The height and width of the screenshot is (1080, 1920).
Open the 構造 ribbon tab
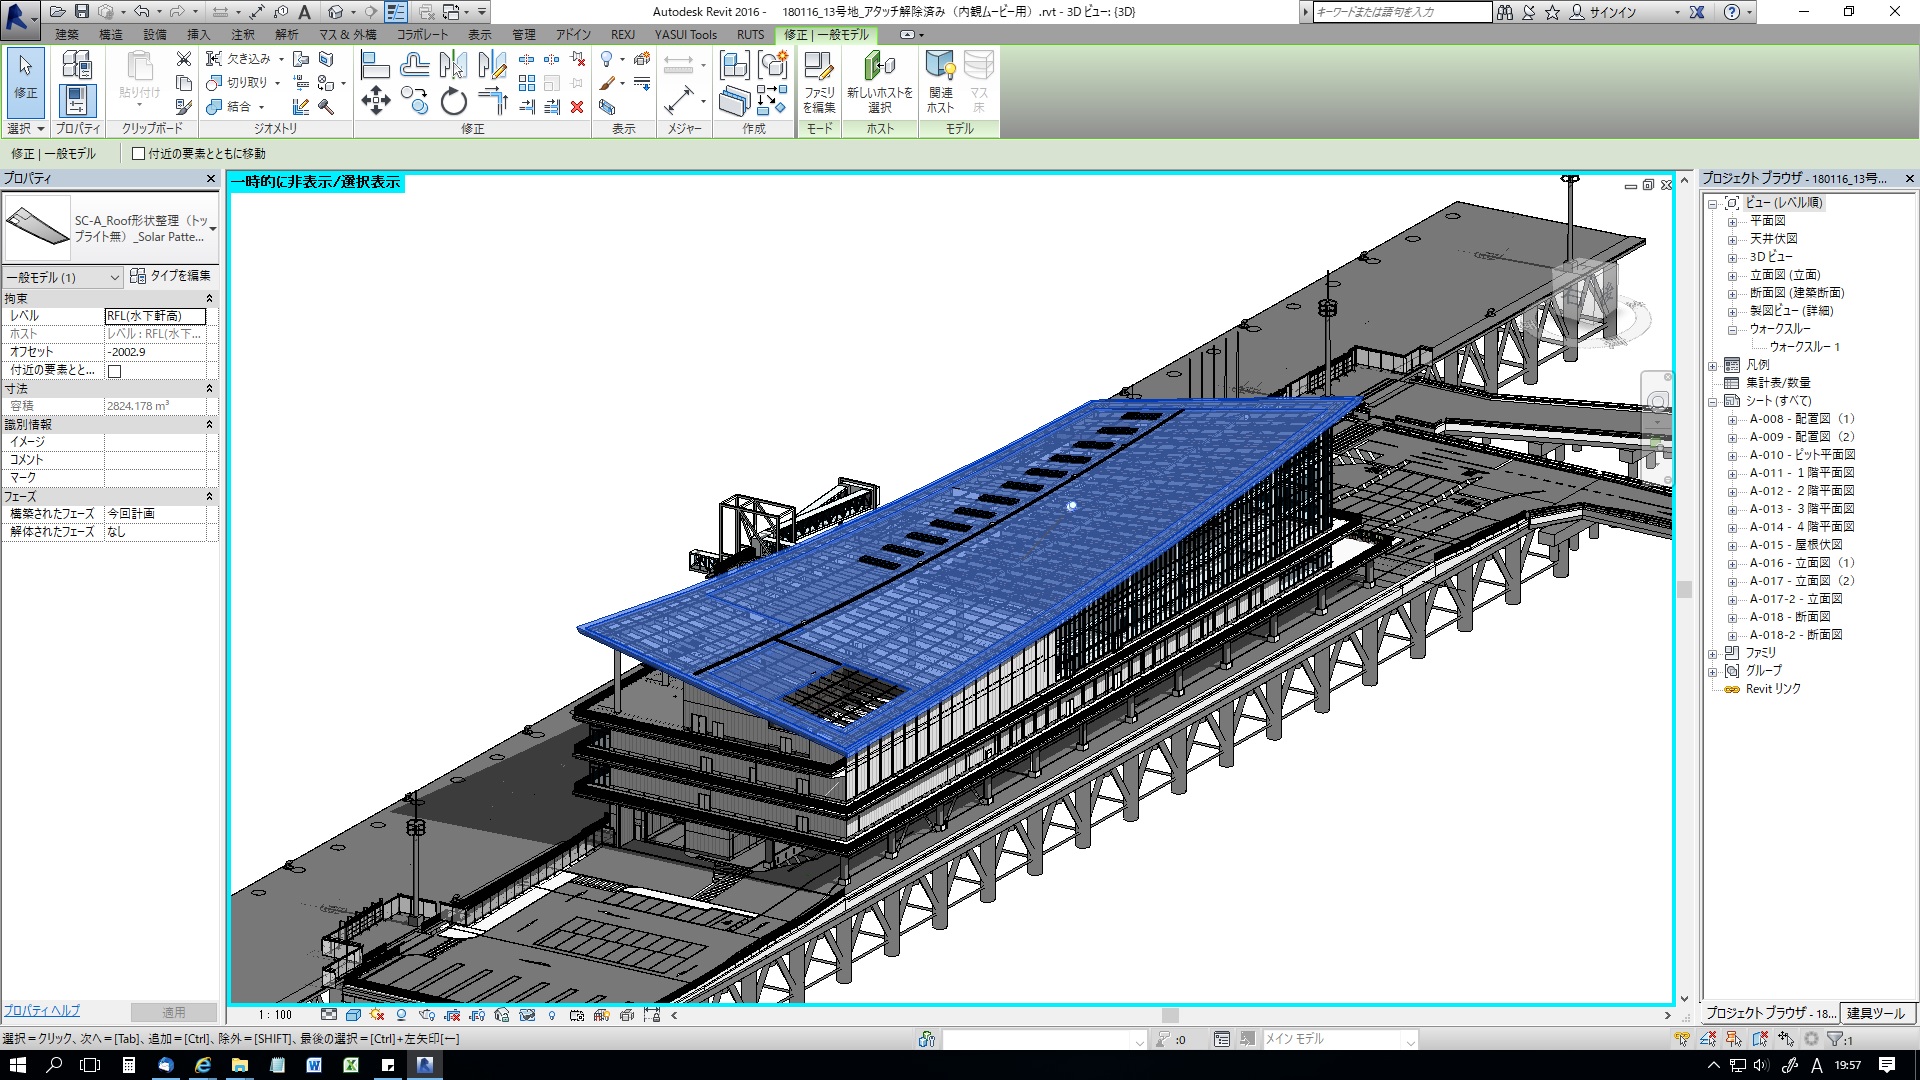pos(111,34)
